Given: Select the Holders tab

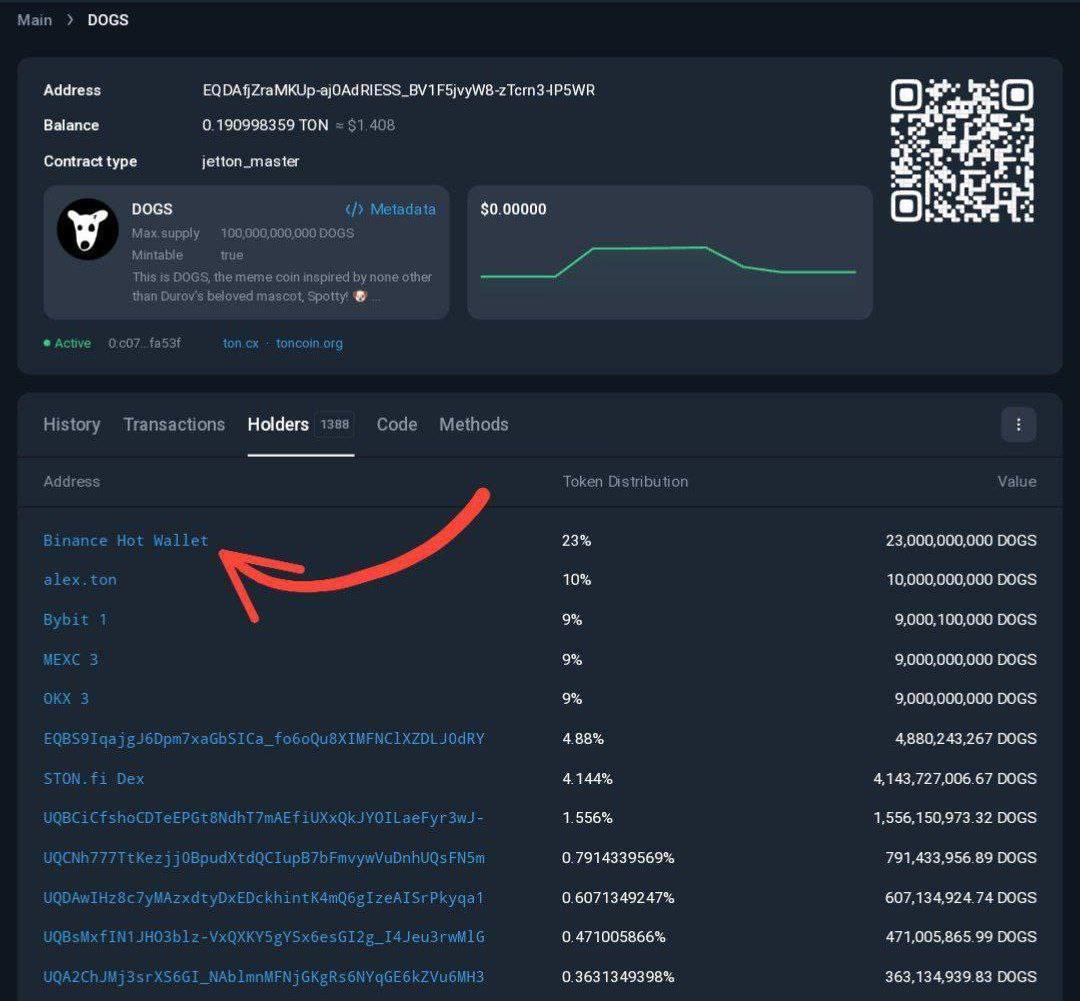Looking at the screenshot, I should pyautogui.click(x=278, y=425).
